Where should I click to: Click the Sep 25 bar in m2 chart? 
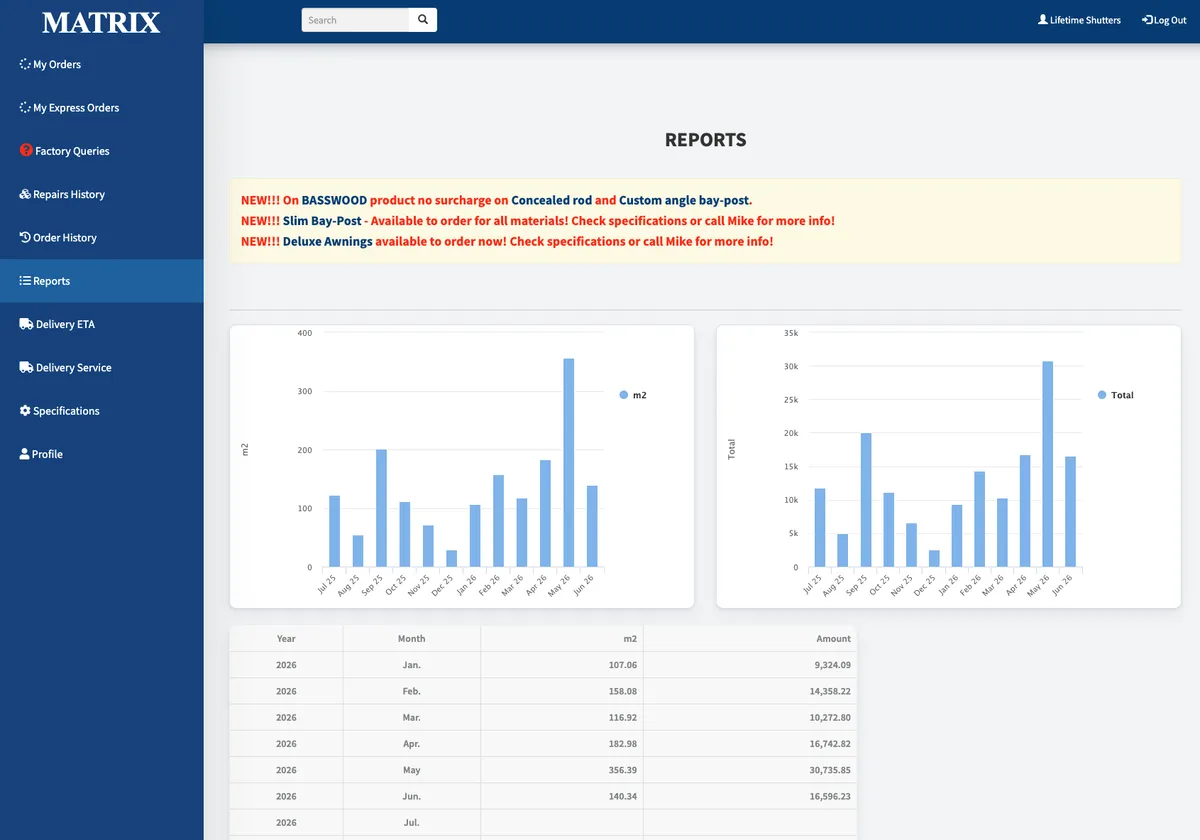click(x=381, y=509)
